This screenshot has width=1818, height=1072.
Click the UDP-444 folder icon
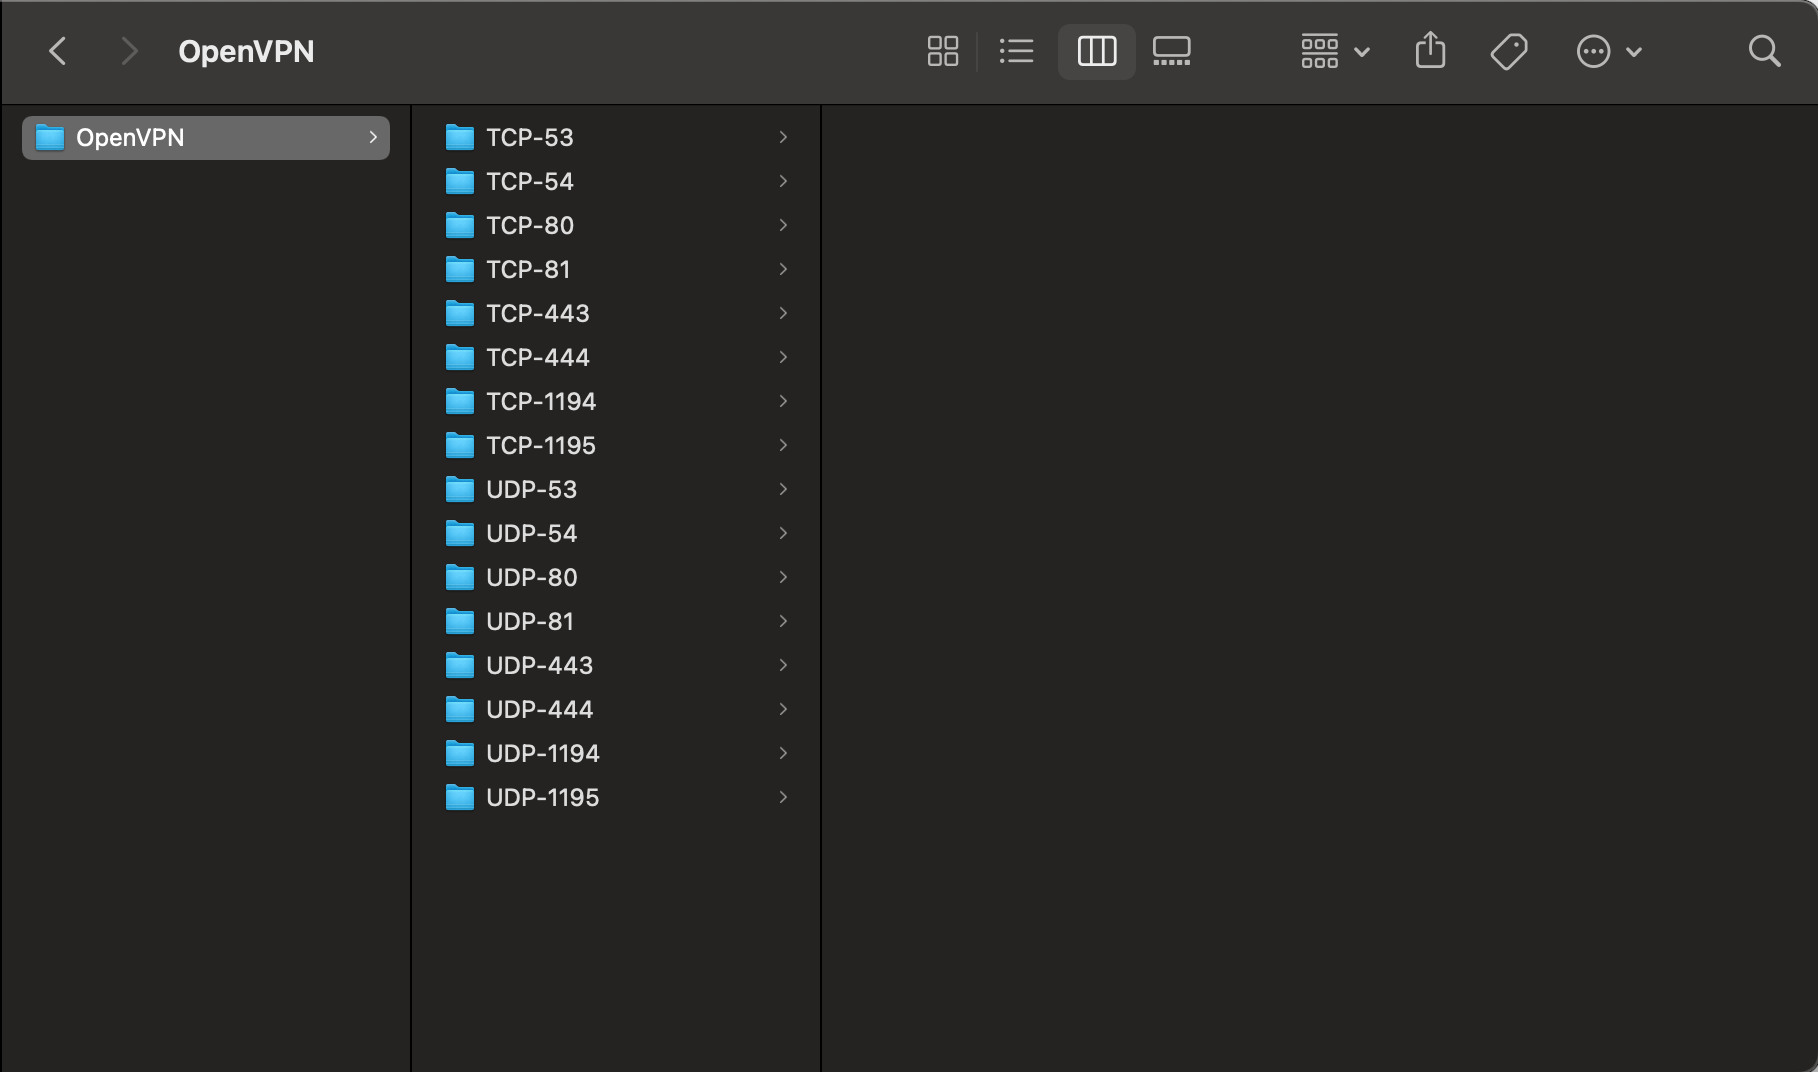pyautogui.click(x=460, y=709)
